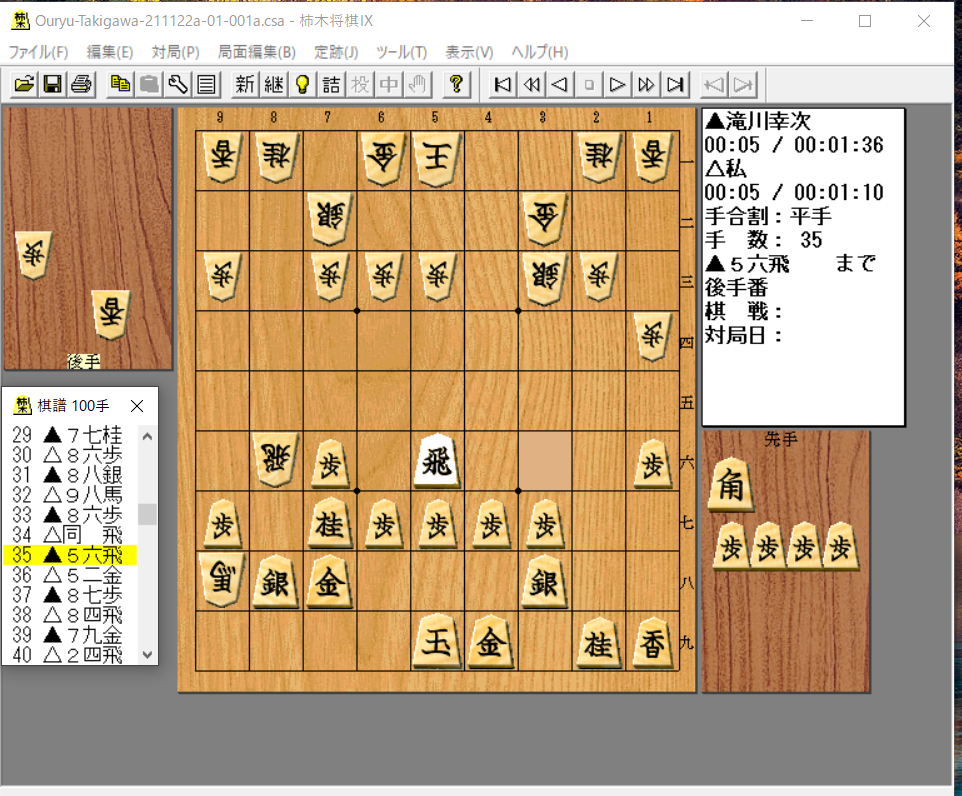
Task: Start a new game with 新 button
Action: pyautogui.click(x=245, y=84)
